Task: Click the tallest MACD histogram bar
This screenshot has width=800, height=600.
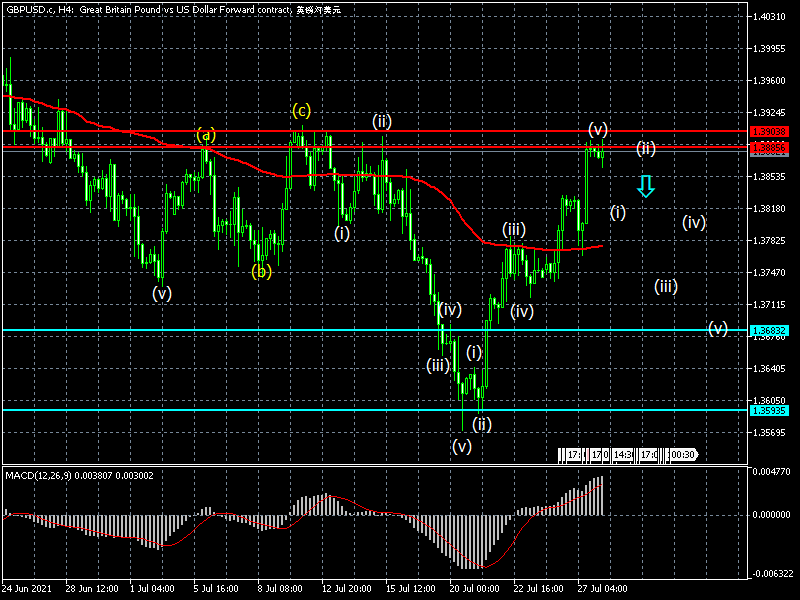Action: 603,496
